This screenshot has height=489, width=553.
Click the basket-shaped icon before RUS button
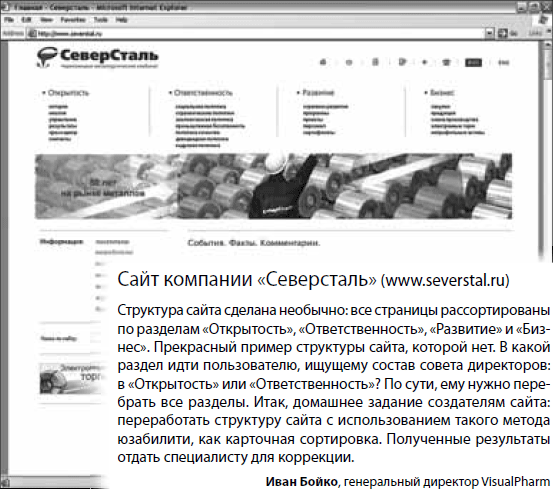(446, 63)
